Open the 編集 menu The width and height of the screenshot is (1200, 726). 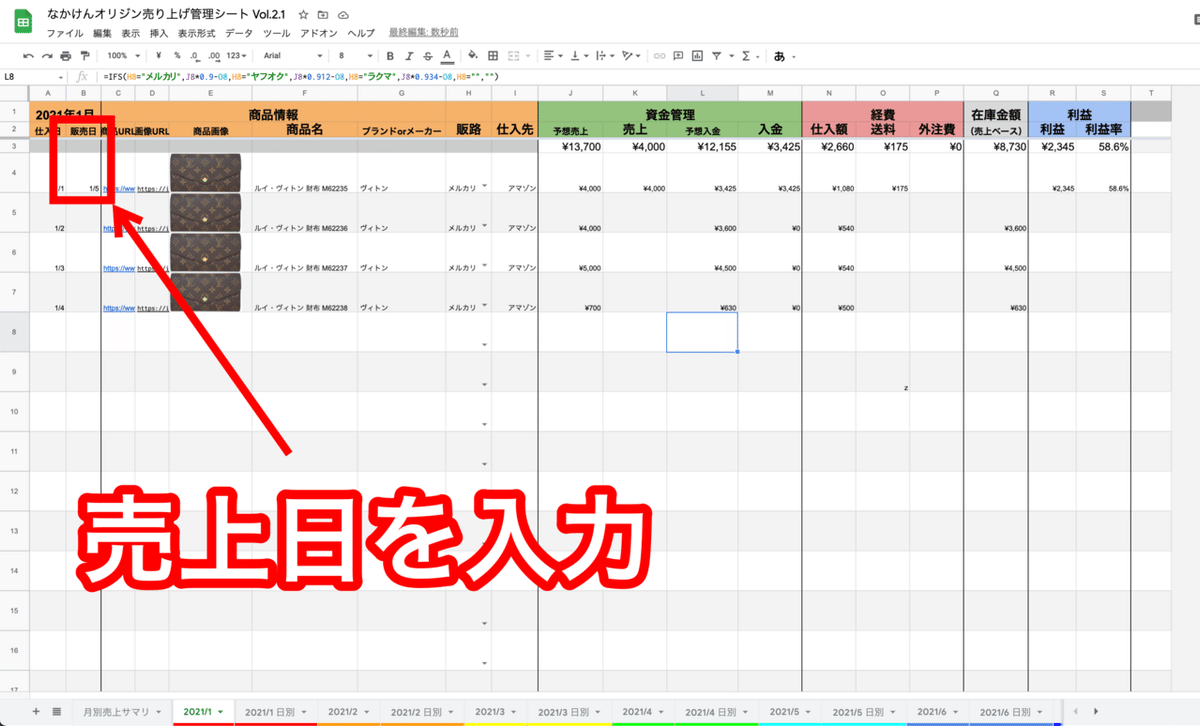103,33
